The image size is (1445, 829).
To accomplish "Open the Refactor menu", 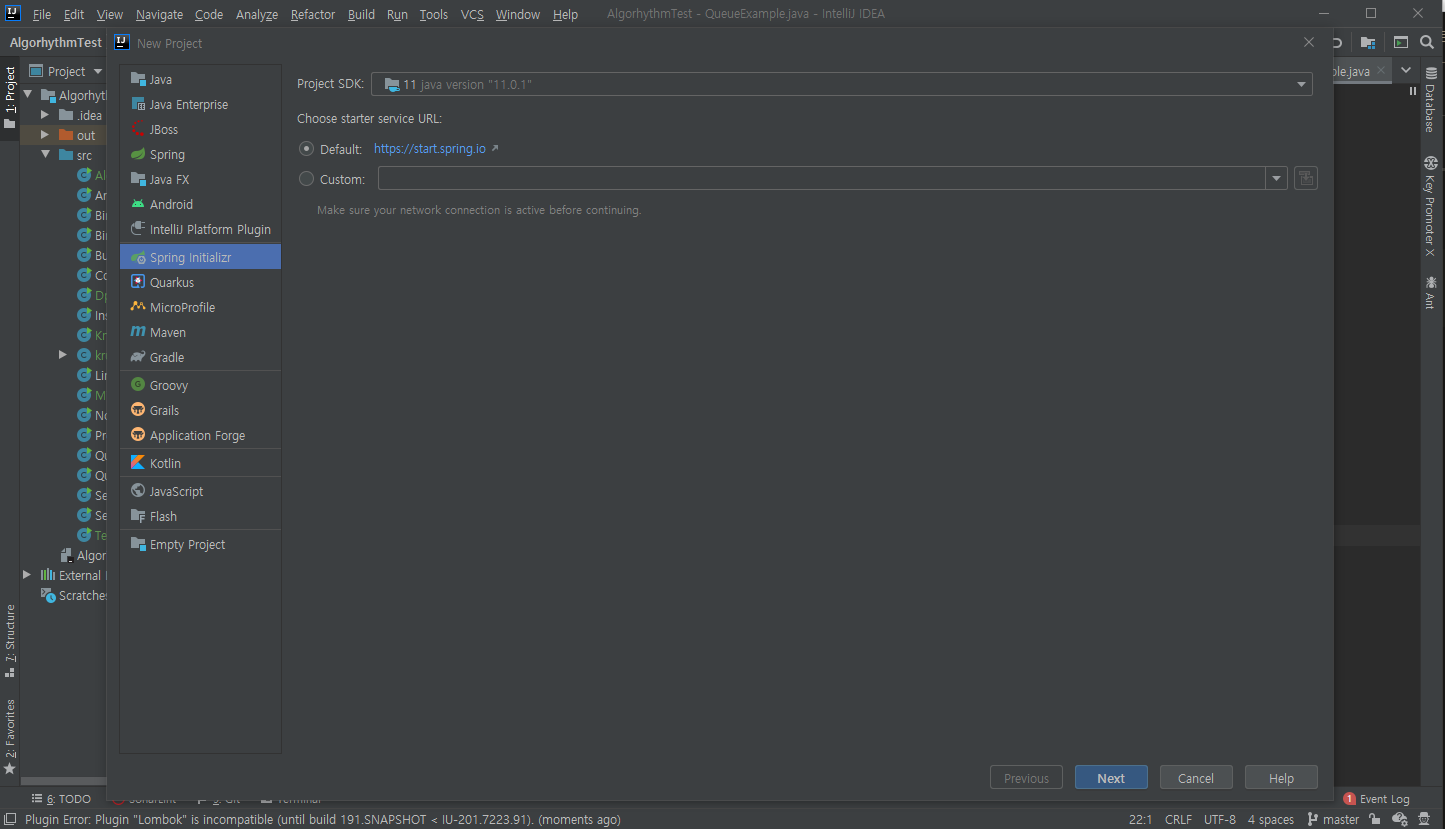I will click(x=313, y=14).
